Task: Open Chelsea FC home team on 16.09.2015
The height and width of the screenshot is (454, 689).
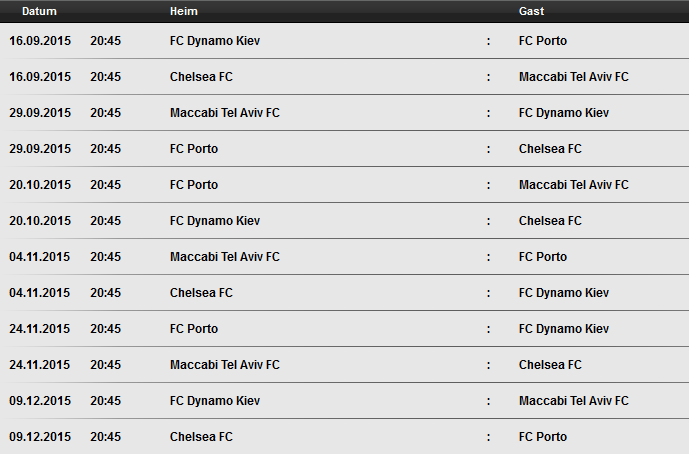Action: tap(201, 77)
